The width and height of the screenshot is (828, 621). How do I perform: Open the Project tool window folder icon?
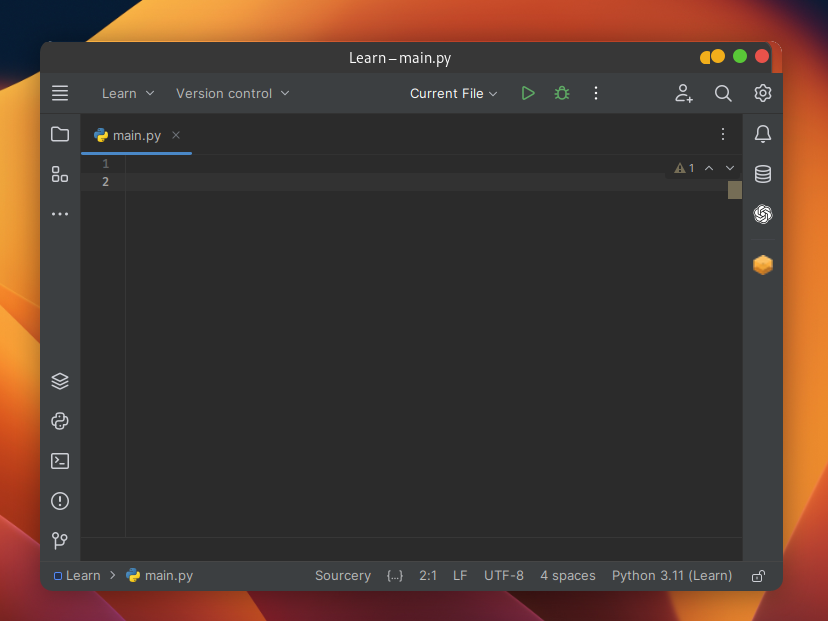60,134
